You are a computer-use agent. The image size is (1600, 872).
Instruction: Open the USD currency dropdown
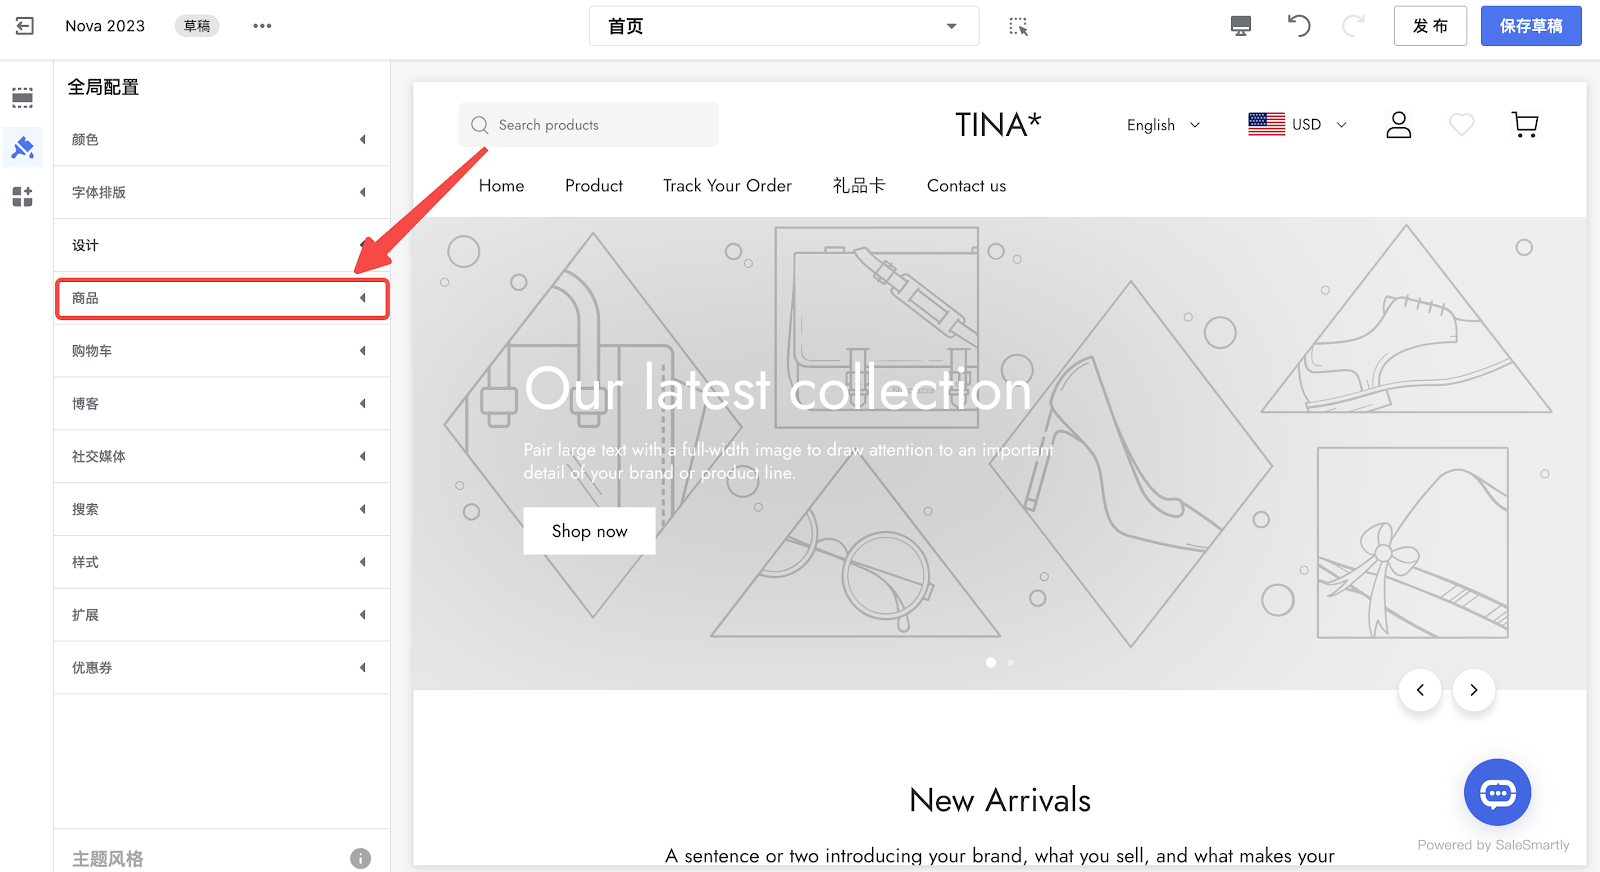(1297, 124)
